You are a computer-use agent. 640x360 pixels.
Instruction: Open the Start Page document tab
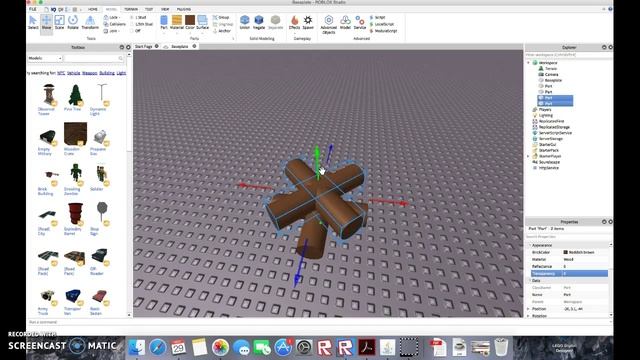[144, 47]
